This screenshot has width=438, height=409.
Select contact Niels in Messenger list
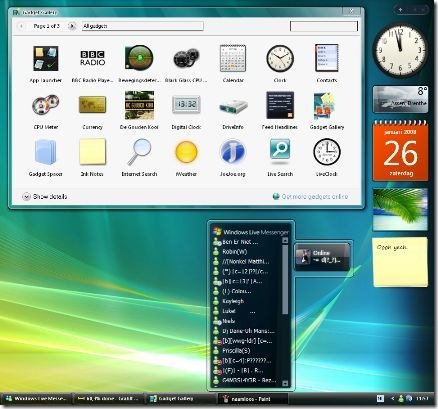[229, 321]
